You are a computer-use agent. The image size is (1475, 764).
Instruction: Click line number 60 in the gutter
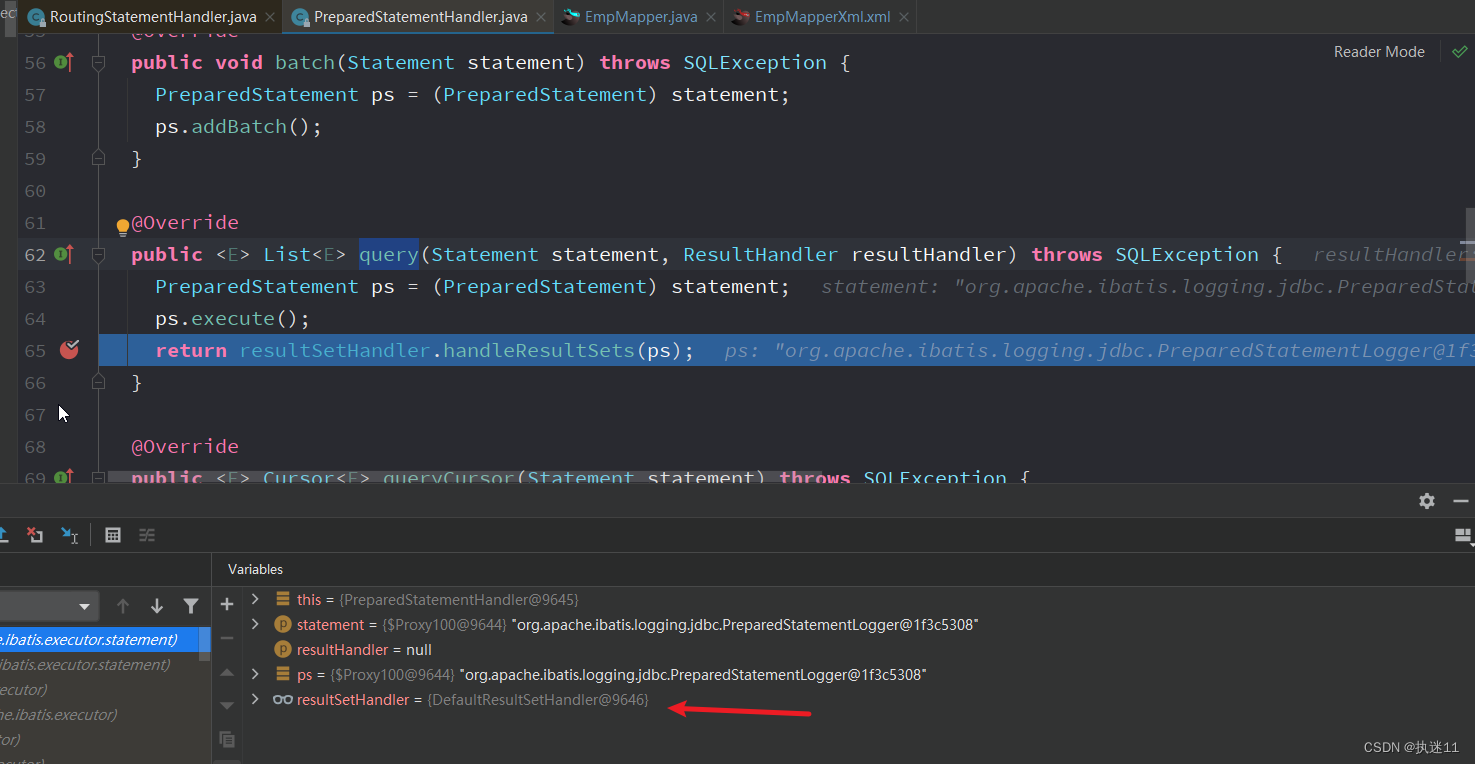(x=35, y=190)
